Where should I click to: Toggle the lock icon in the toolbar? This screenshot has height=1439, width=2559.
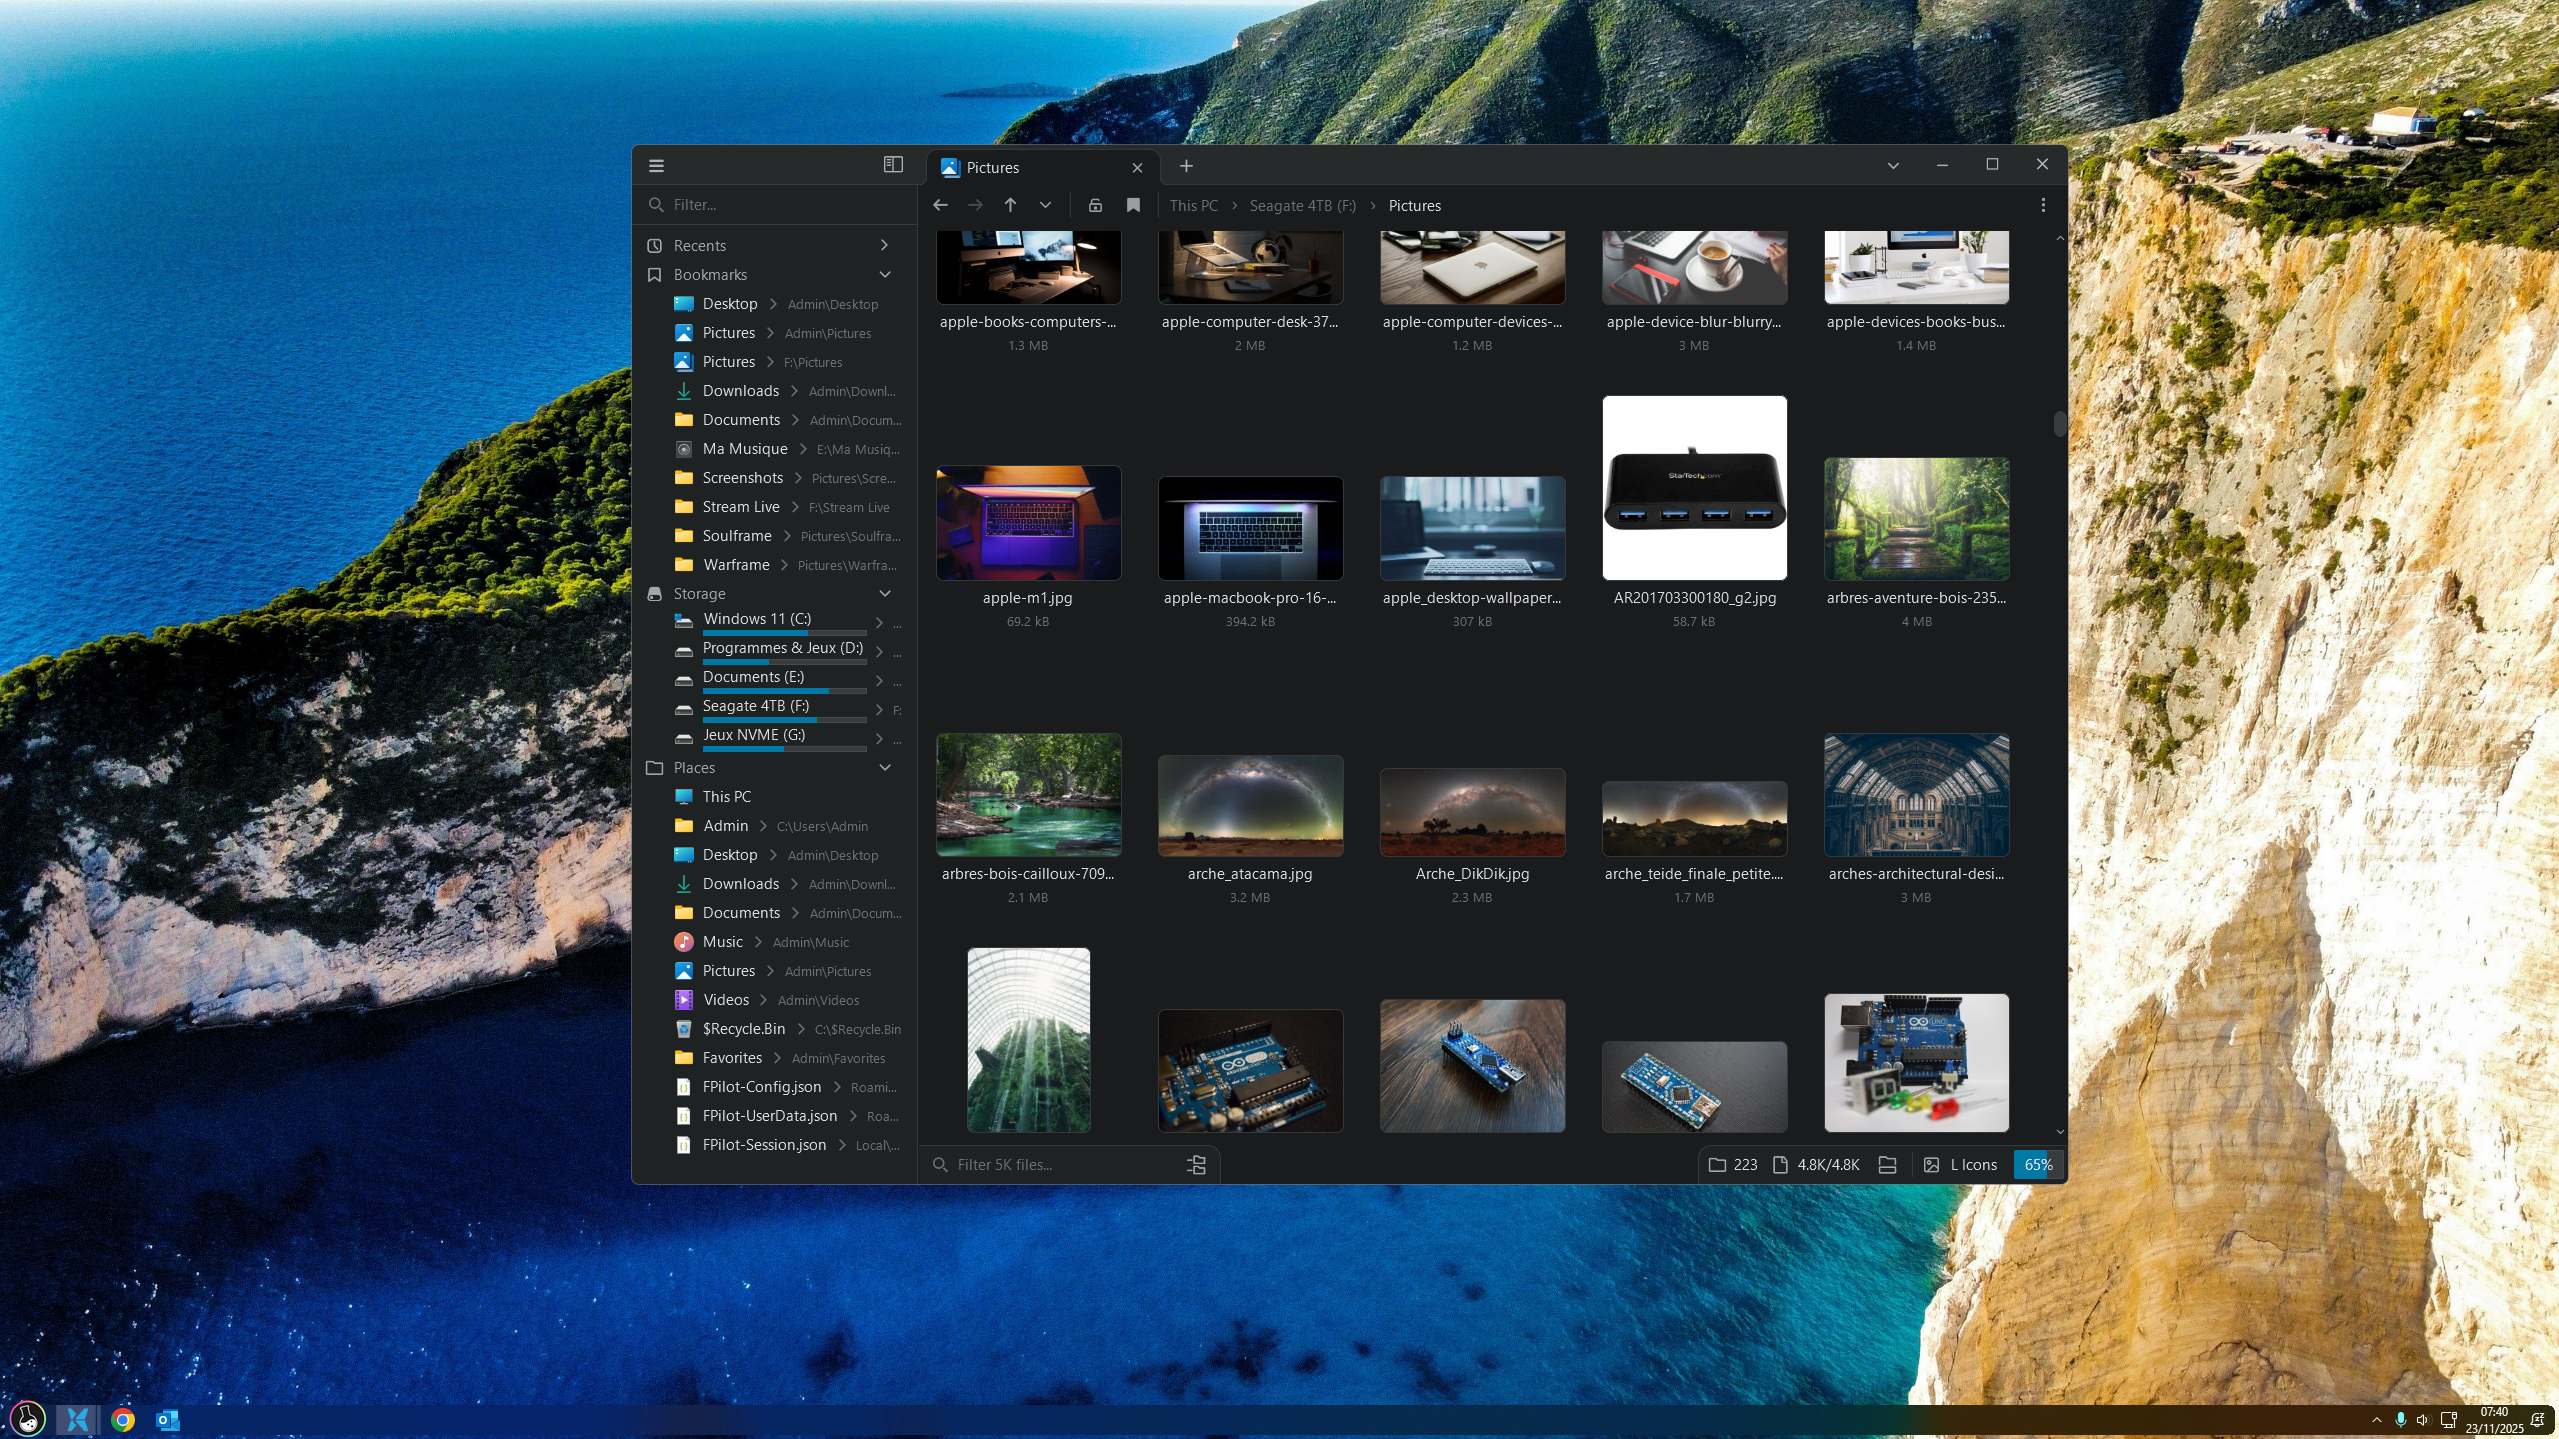tap(1095, 205)
